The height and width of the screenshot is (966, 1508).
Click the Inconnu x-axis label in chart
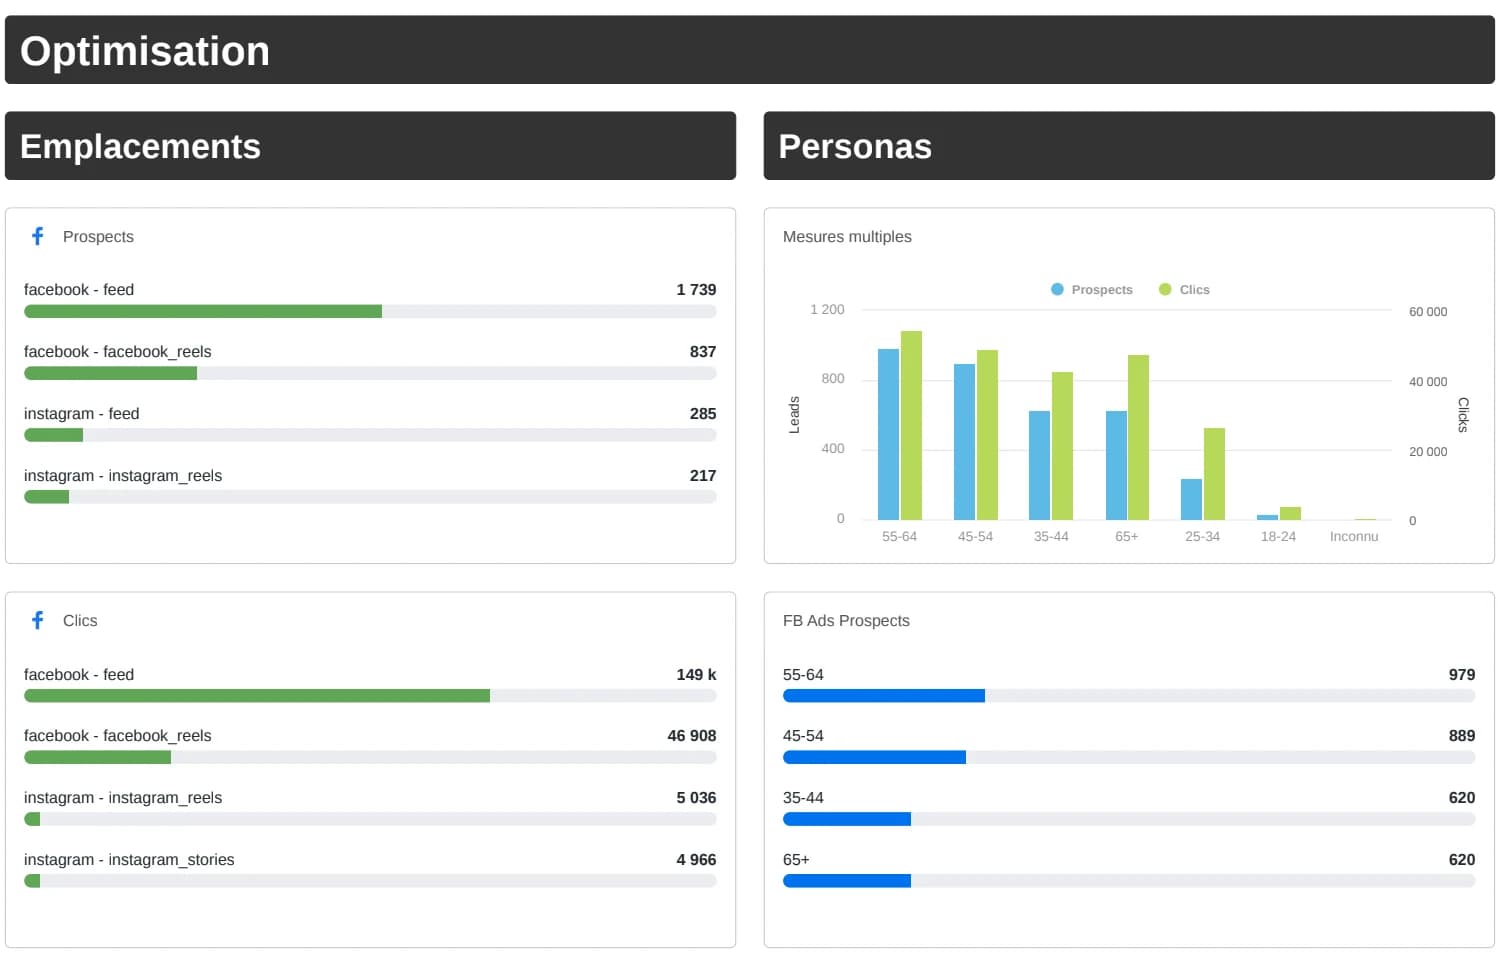[x=1354, y=537]
